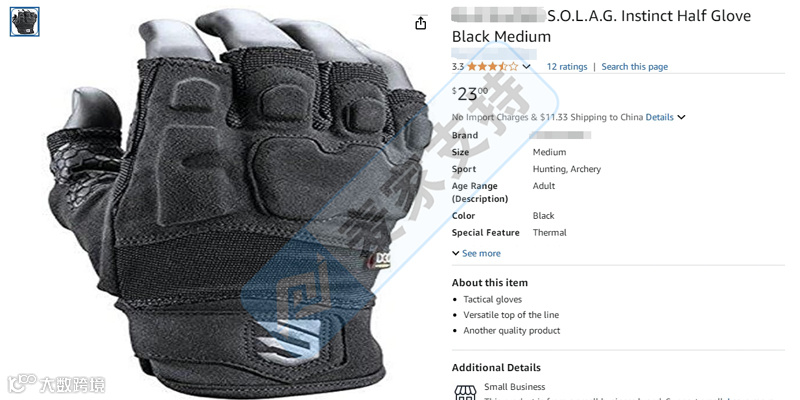Click the Small Business label
This screenshot has height=400, width=800.
point(514,387)
